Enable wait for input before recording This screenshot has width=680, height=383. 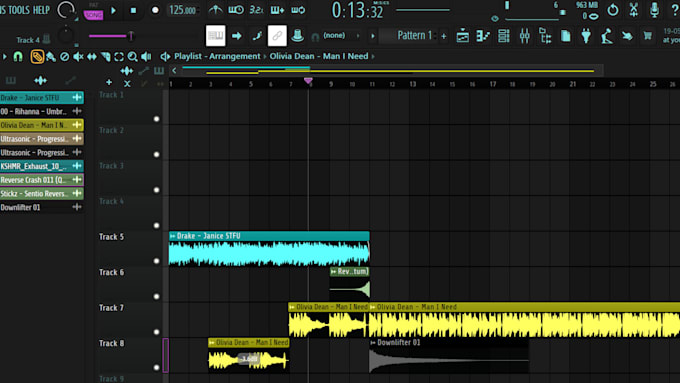coord(236,10)
